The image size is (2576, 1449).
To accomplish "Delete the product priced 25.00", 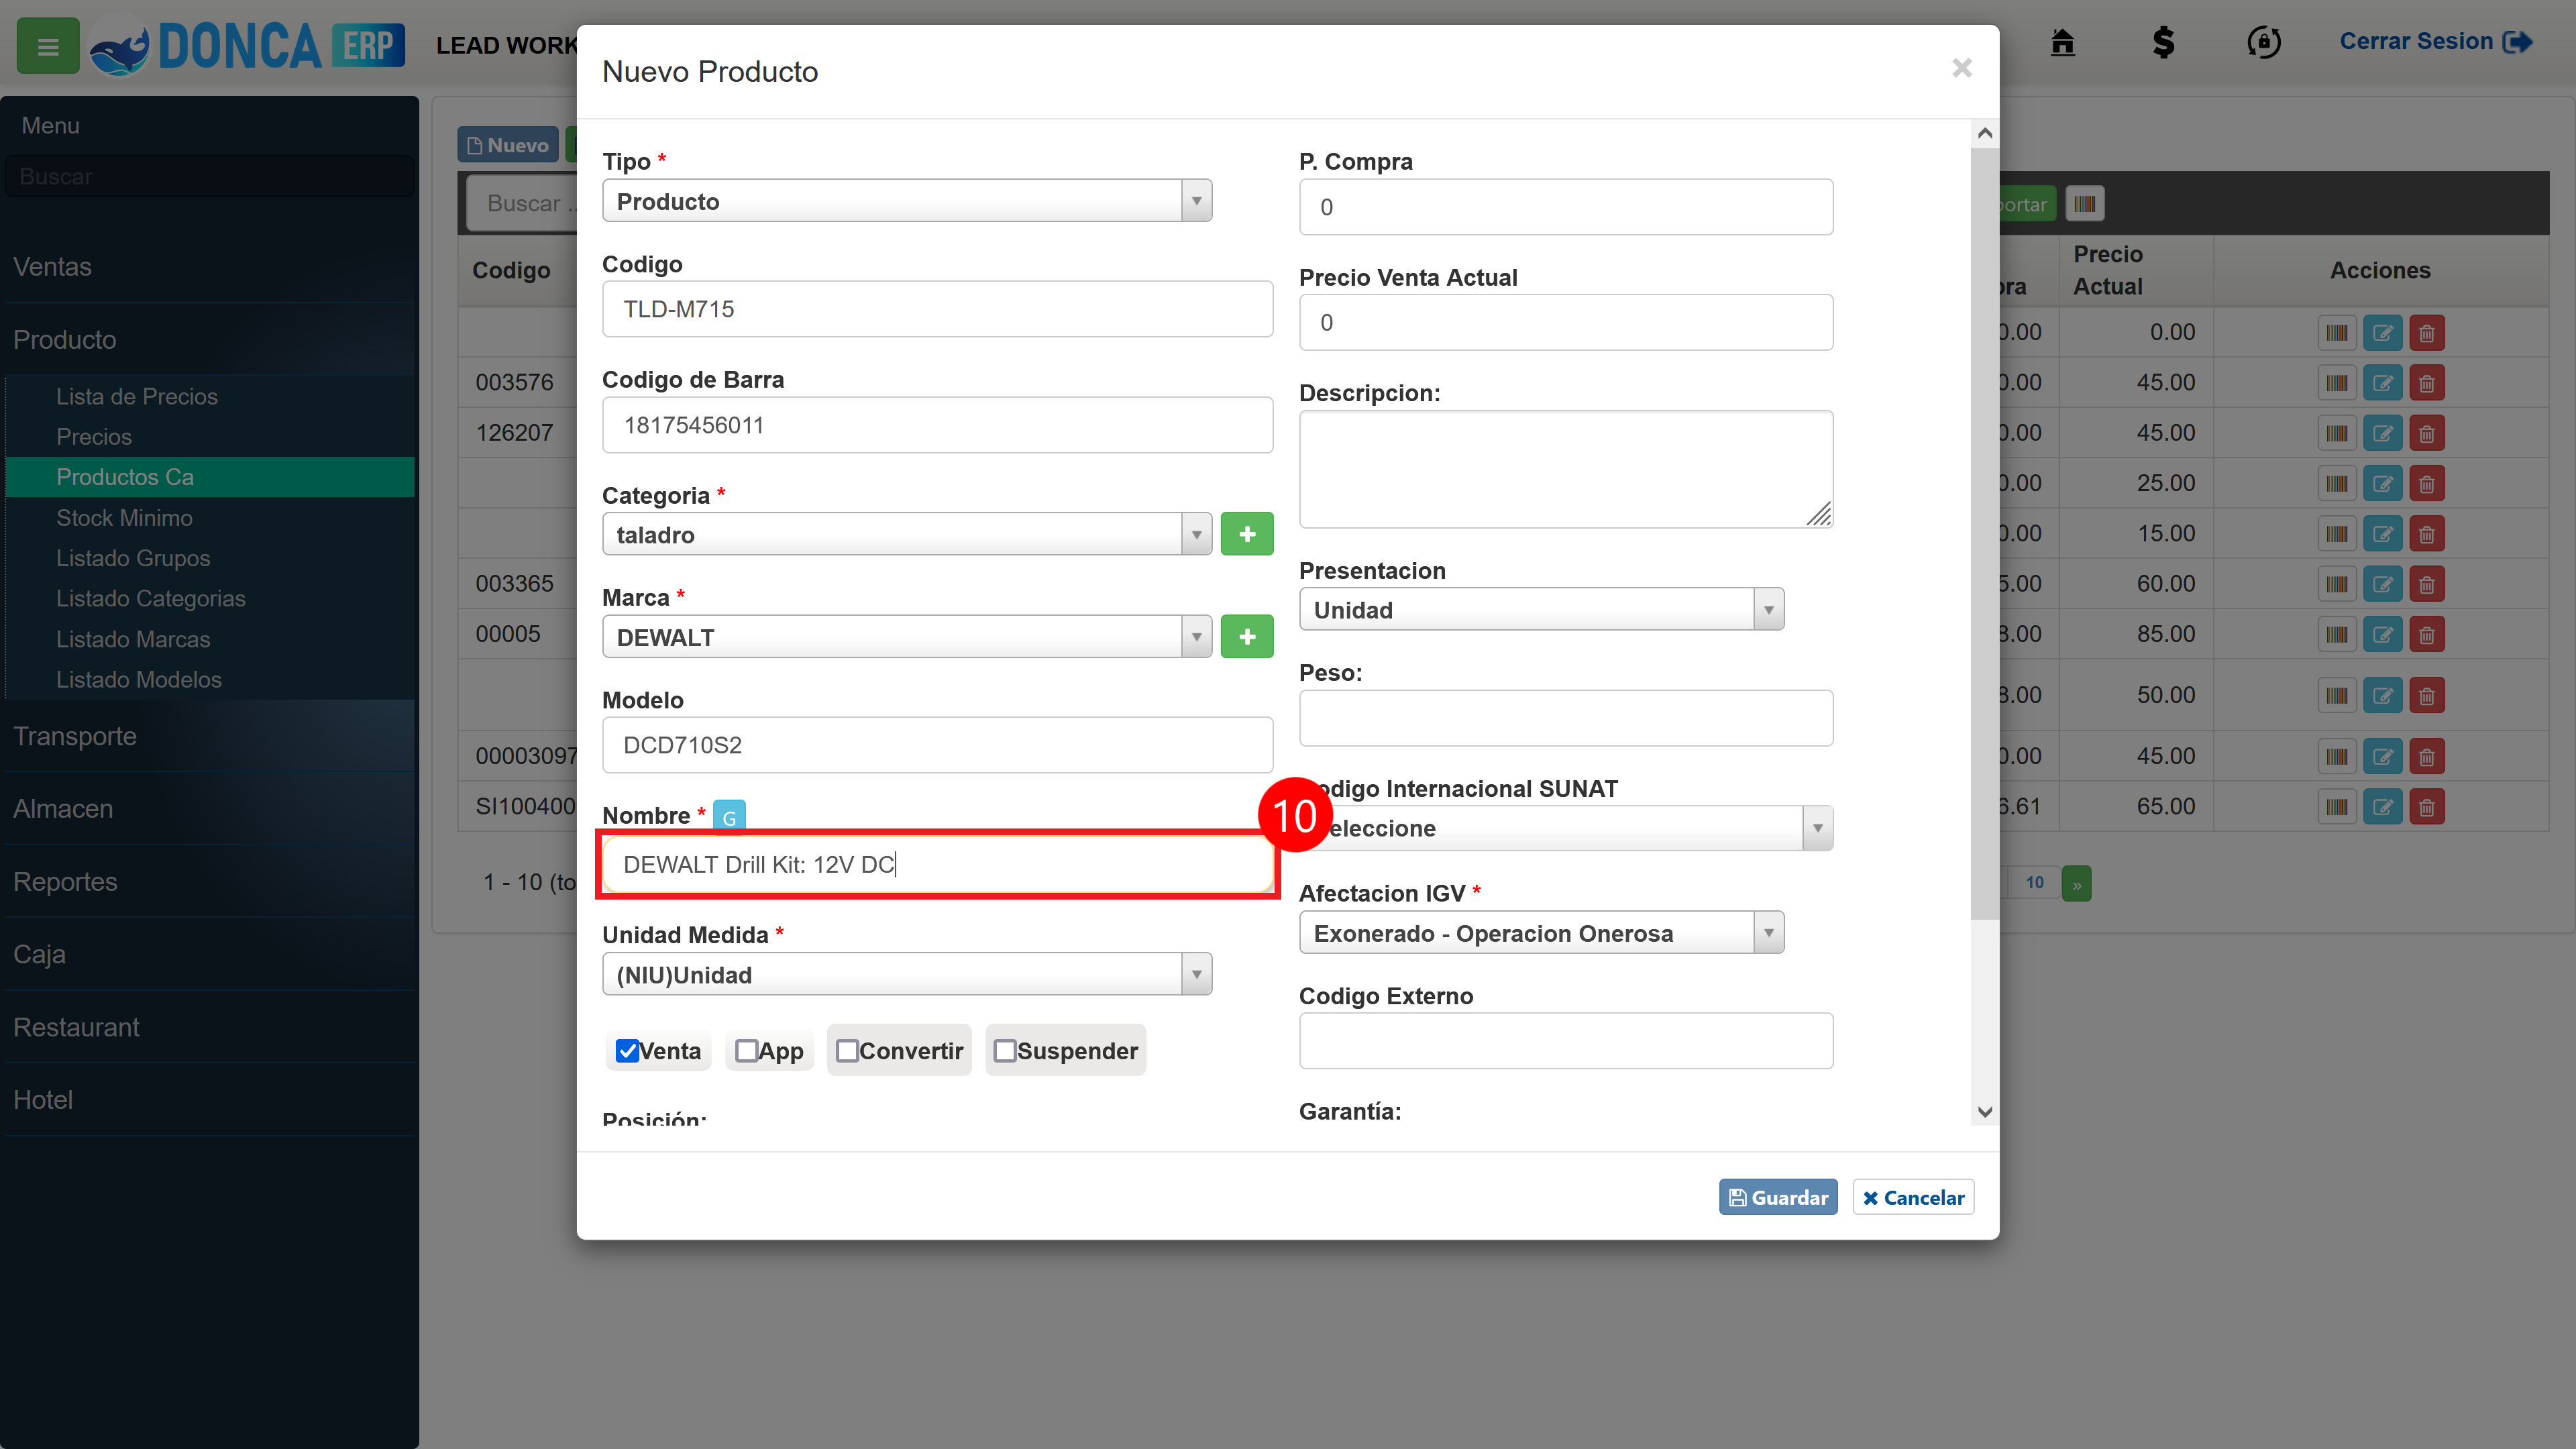I will [2427, 484].
